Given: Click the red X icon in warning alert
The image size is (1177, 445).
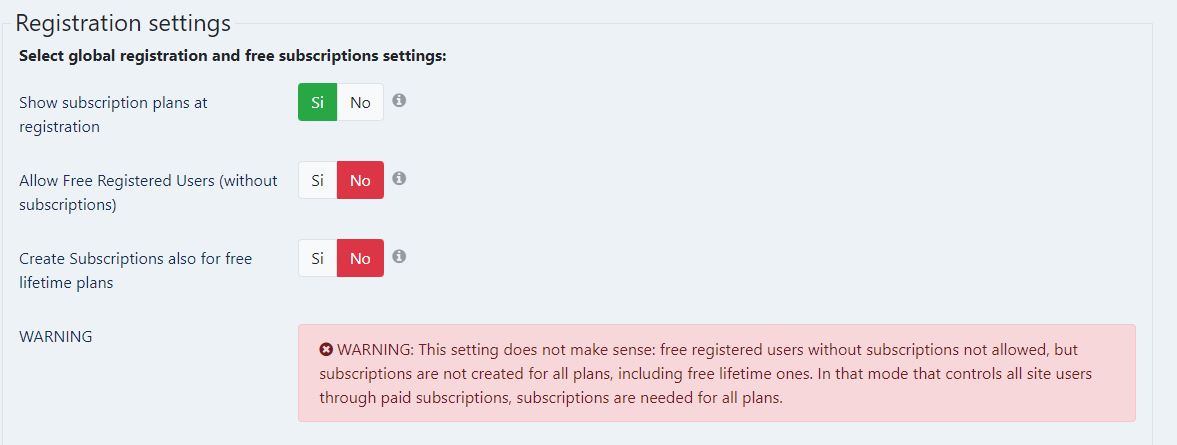Looking at the screenshot, I should coord(326,350).
